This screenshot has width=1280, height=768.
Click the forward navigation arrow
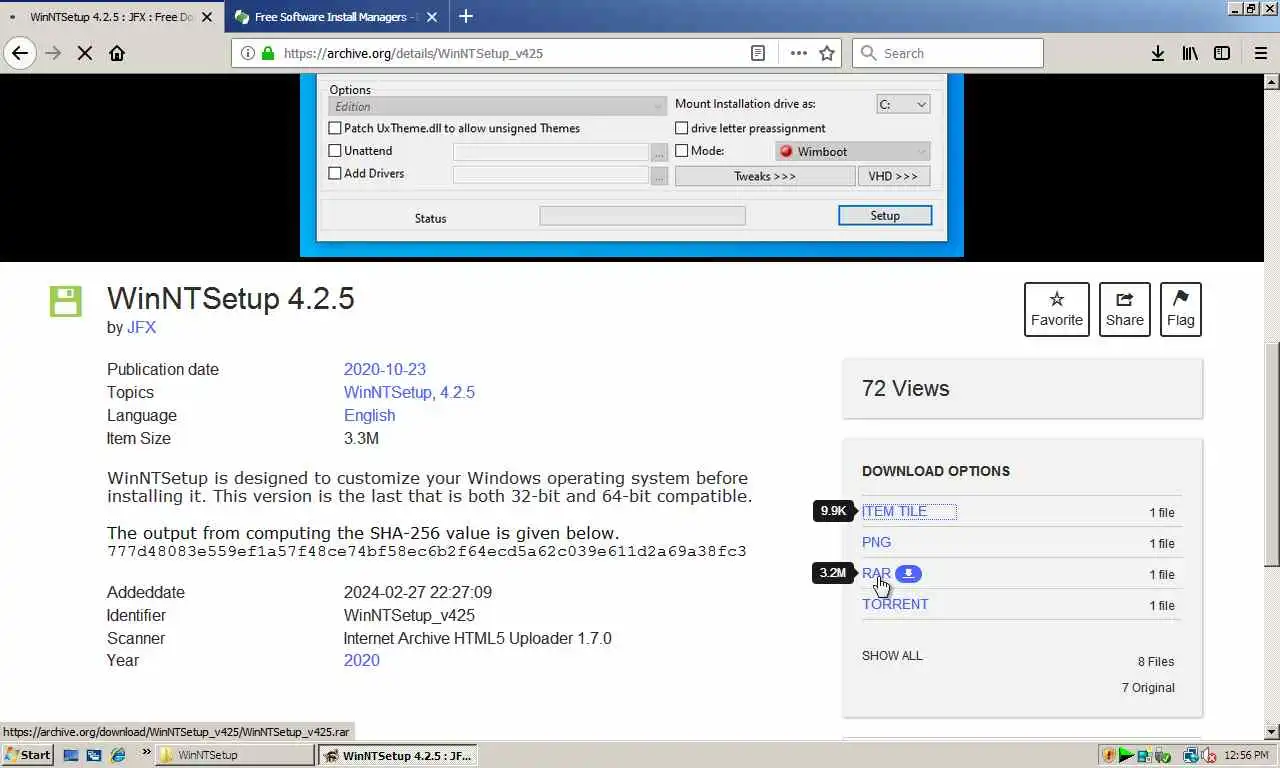coord(53,53)
